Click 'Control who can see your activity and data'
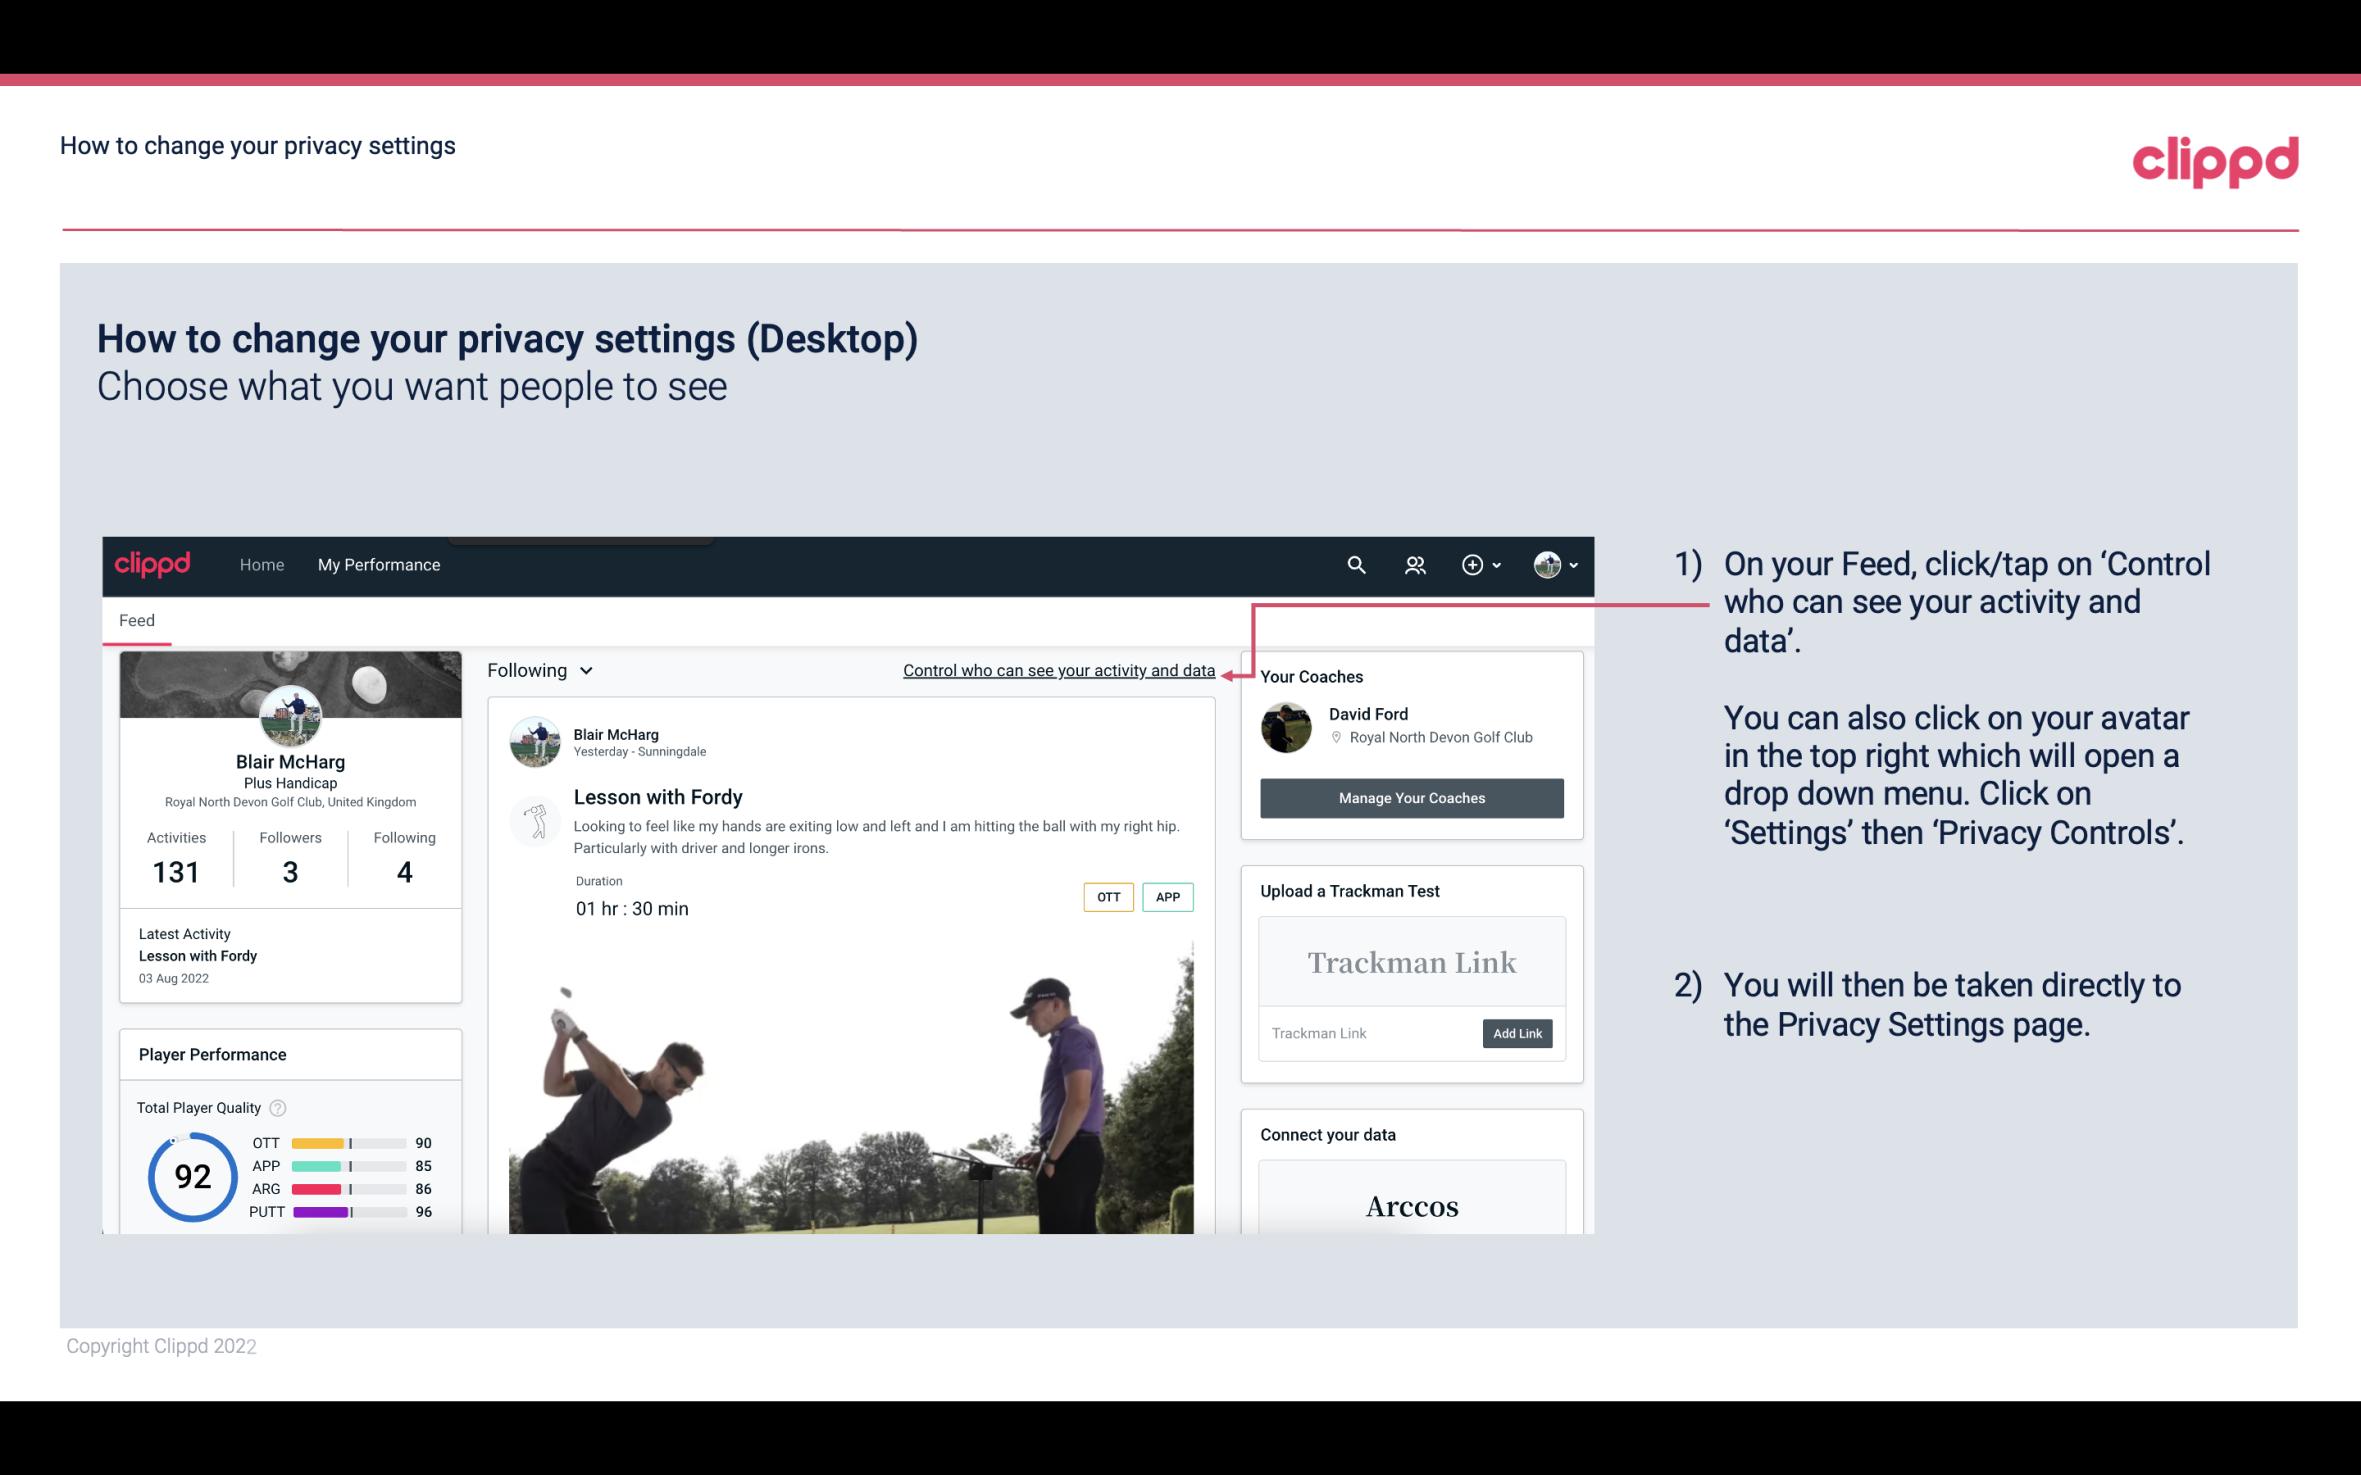Image resolution: width=2361 pixels, height=1475 pixels. pos(1058,670)
